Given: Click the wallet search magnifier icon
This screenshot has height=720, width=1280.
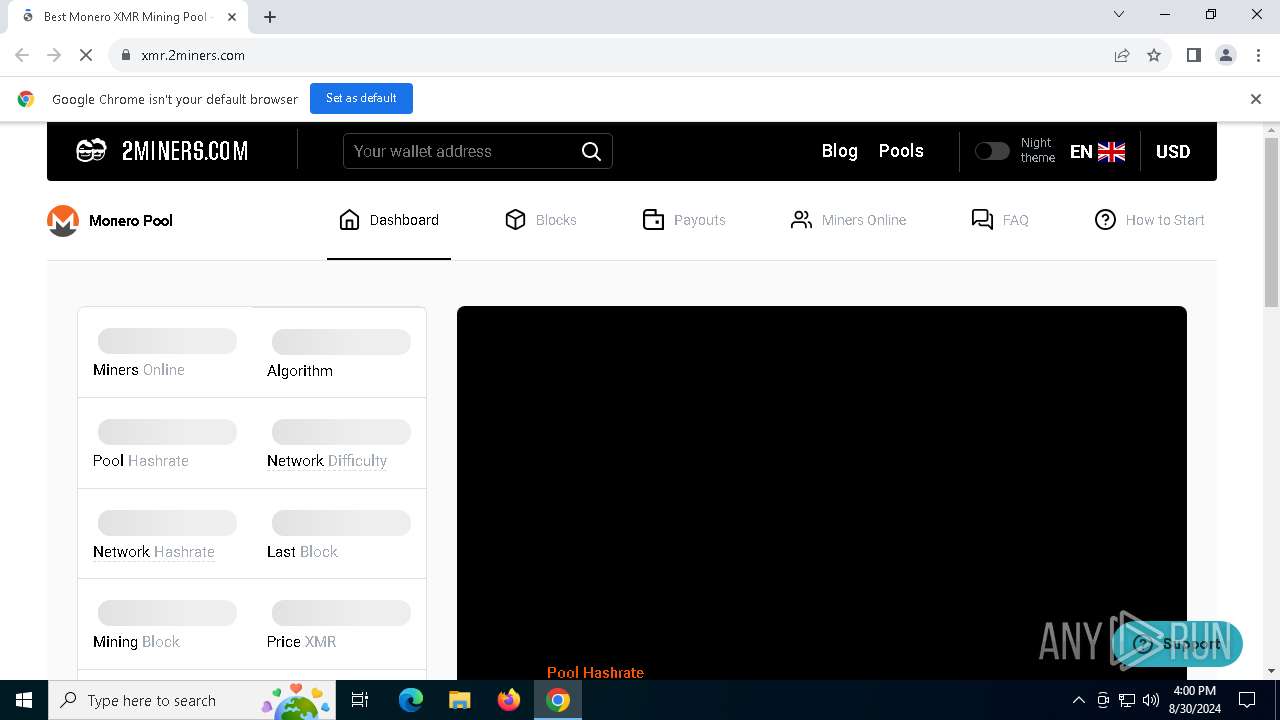Looking at the screenshot, I should tap(591, 151).
